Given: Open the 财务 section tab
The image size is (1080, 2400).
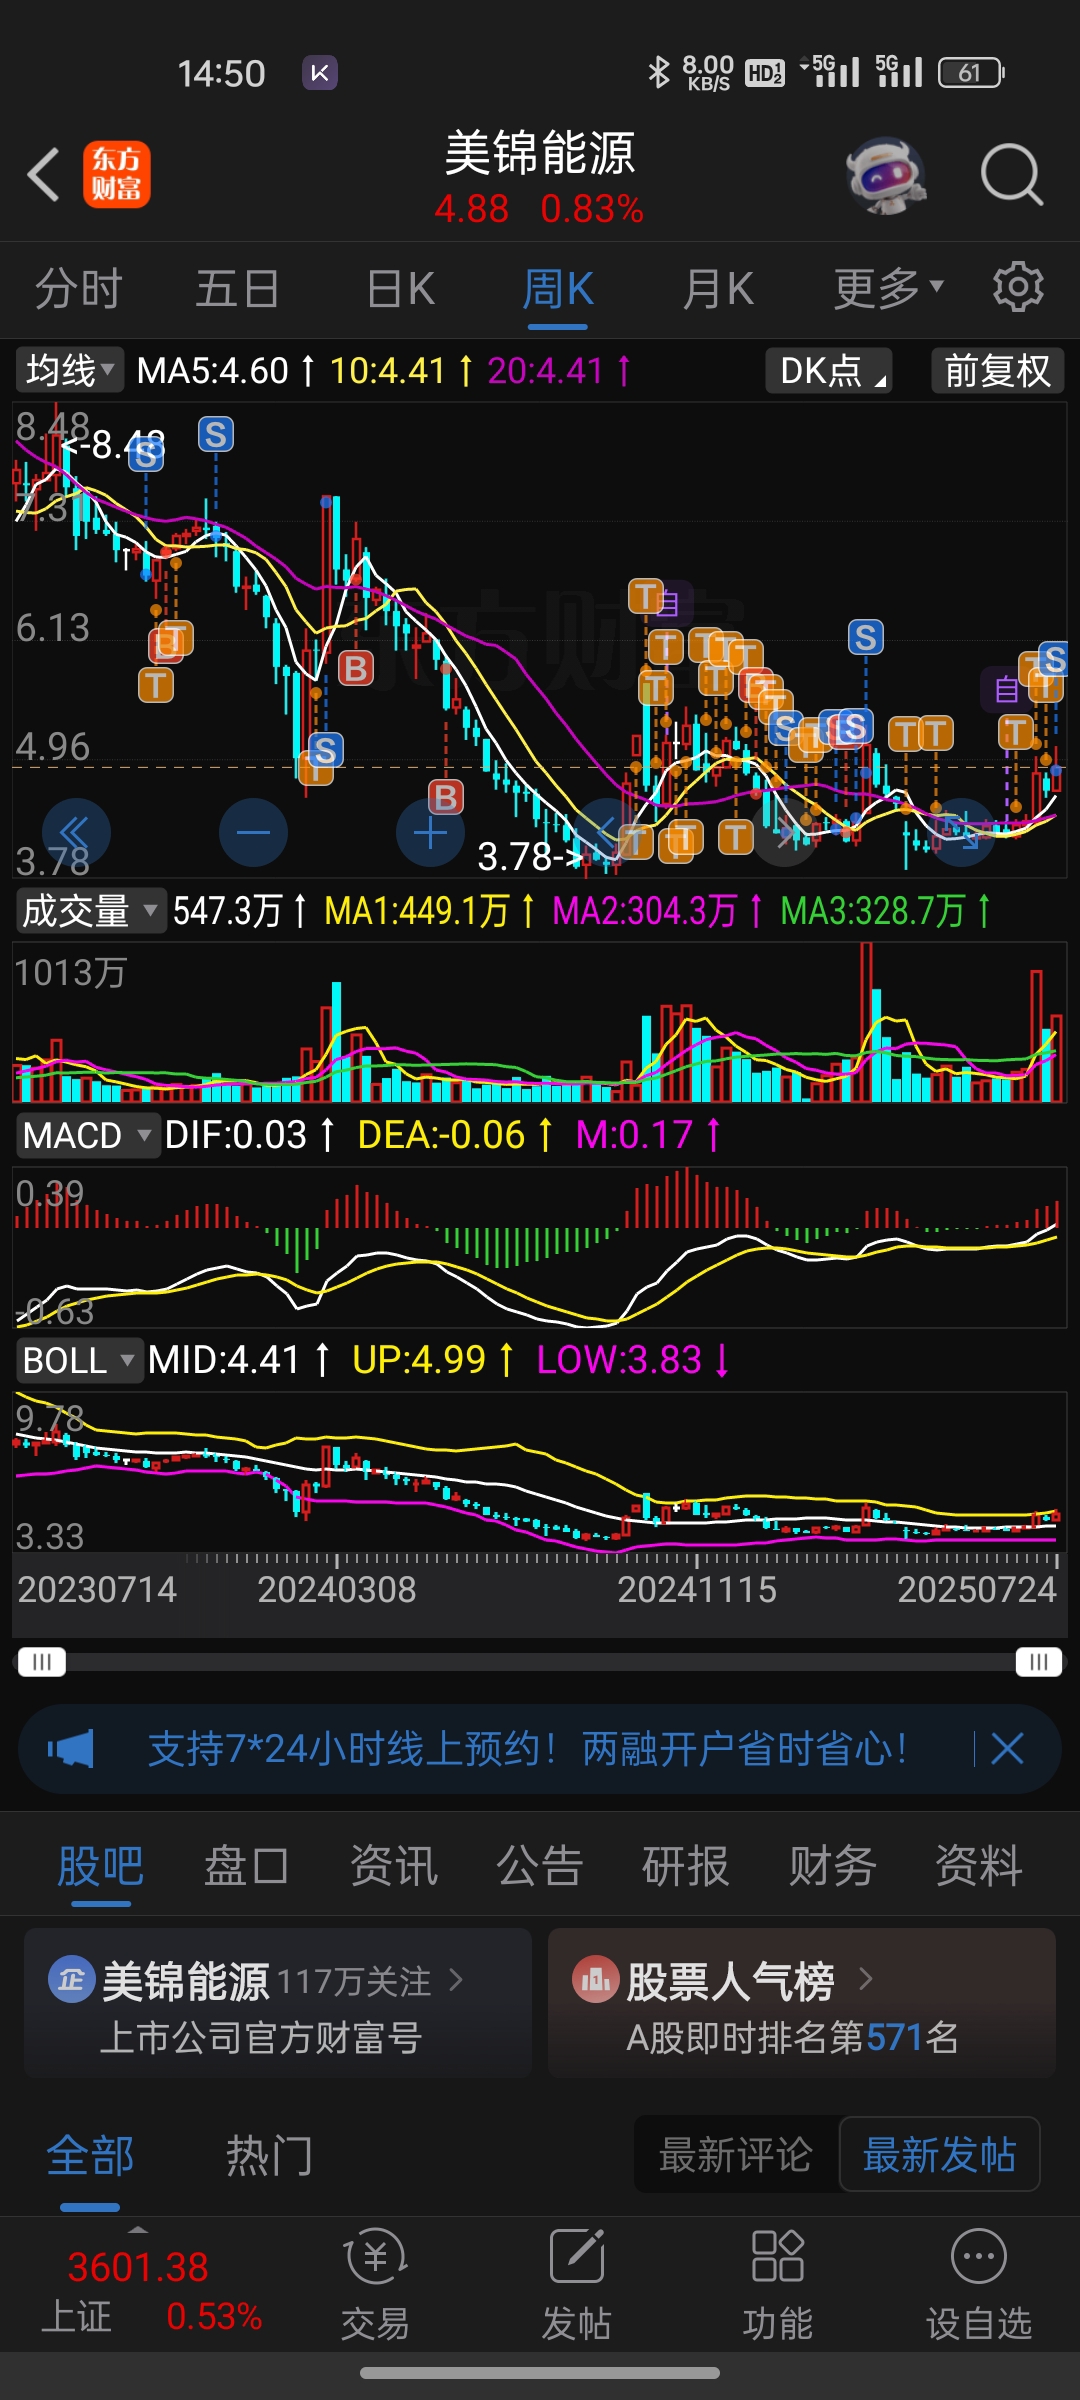Looking at the screenshot, I should point(833,1866).
